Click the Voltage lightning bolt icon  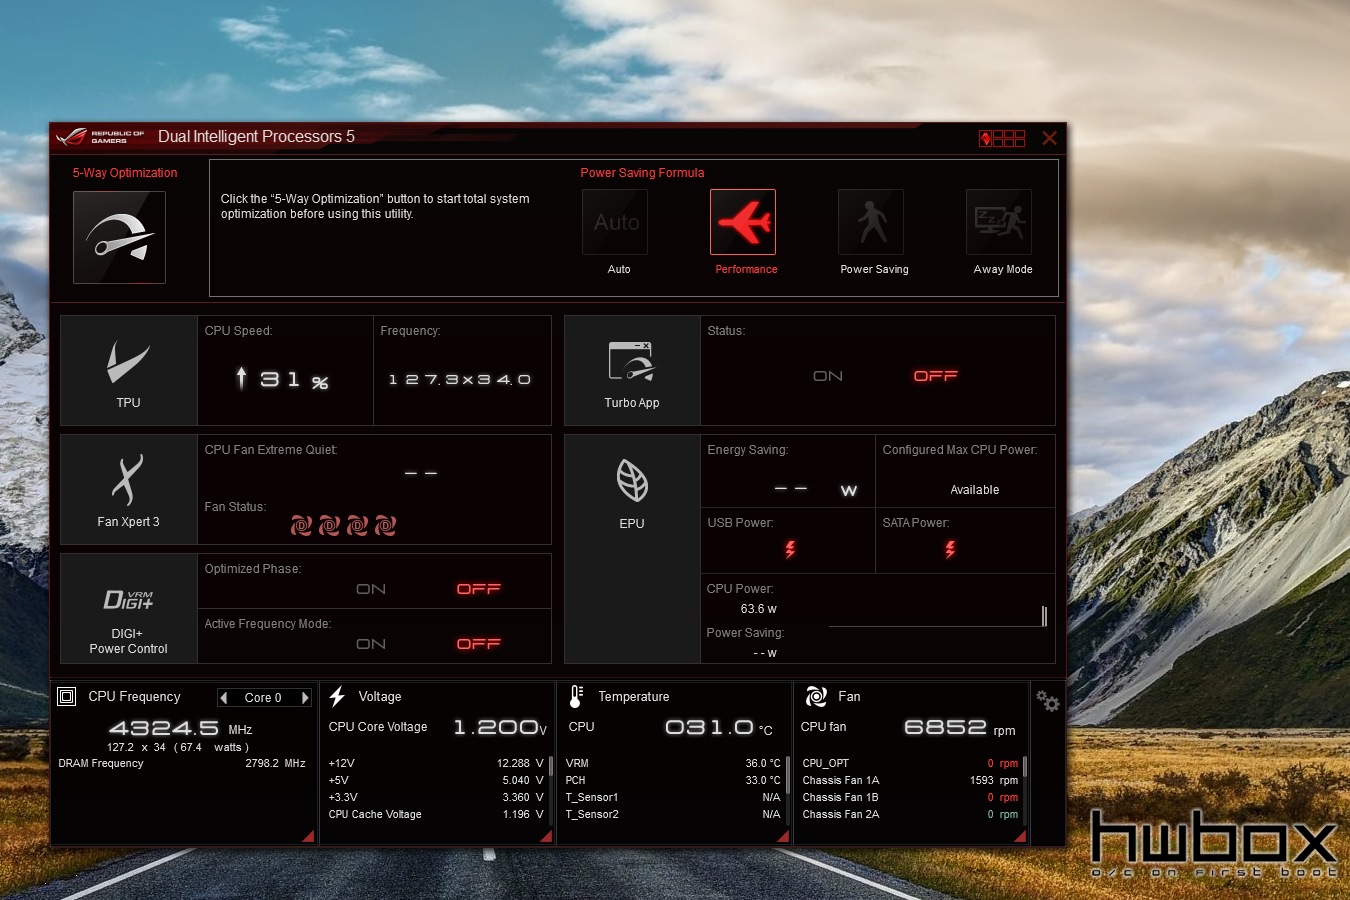pyautogui.click(x=337, y=696)
